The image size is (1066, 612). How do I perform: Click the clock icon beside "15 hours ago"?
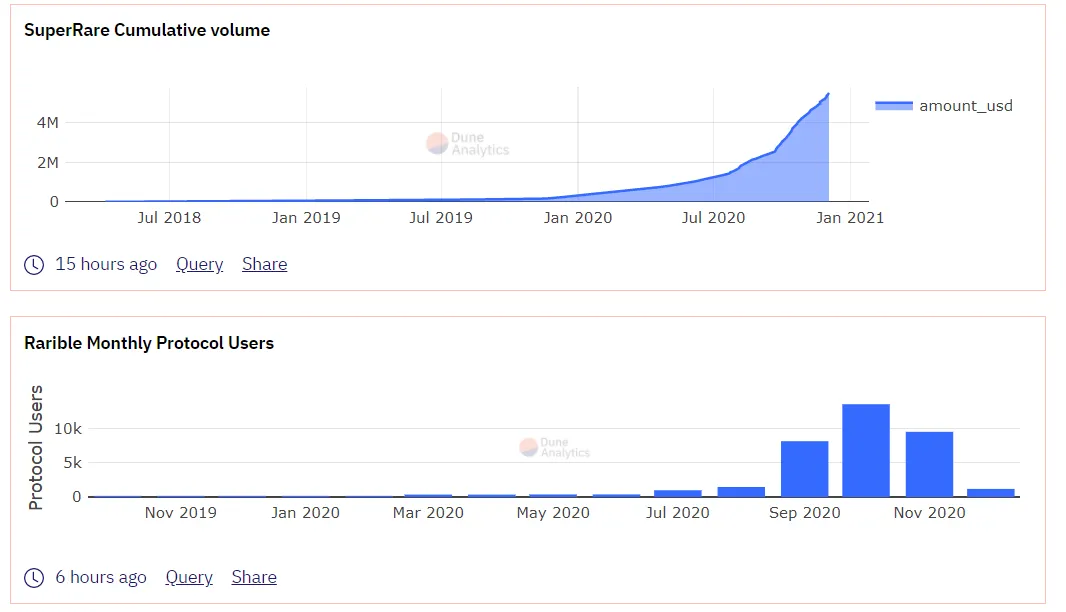(34, 265)
